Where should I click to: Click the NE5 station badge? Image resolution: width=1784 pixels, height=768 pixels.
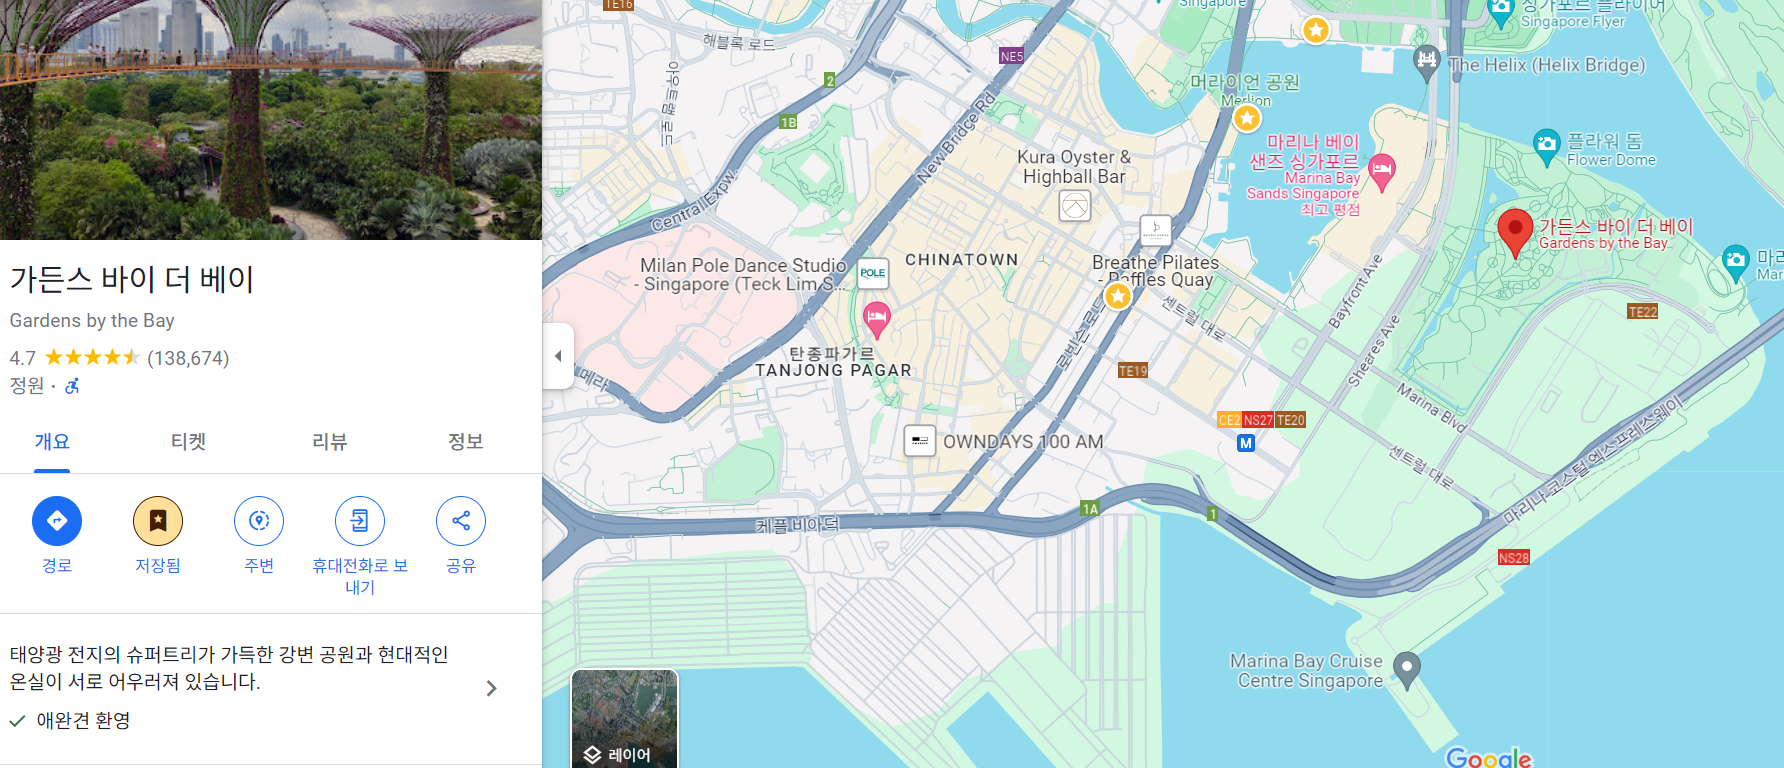[x=1012, y=57]
